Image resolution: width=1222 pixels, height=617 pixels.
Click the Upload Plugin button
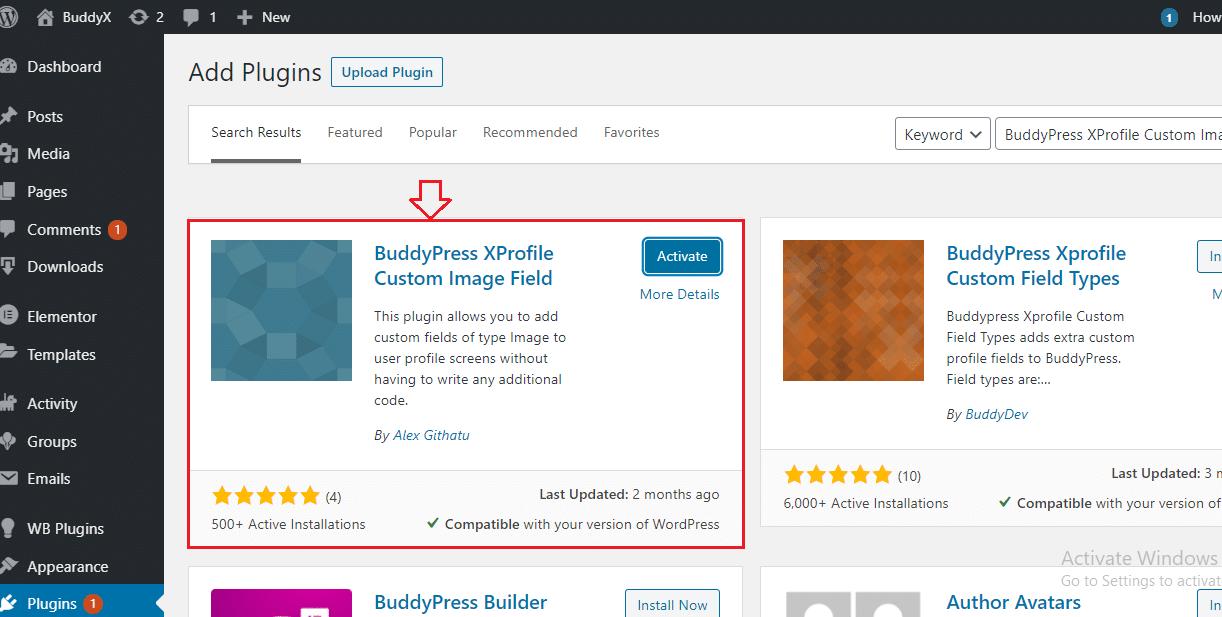coord(386,71)
